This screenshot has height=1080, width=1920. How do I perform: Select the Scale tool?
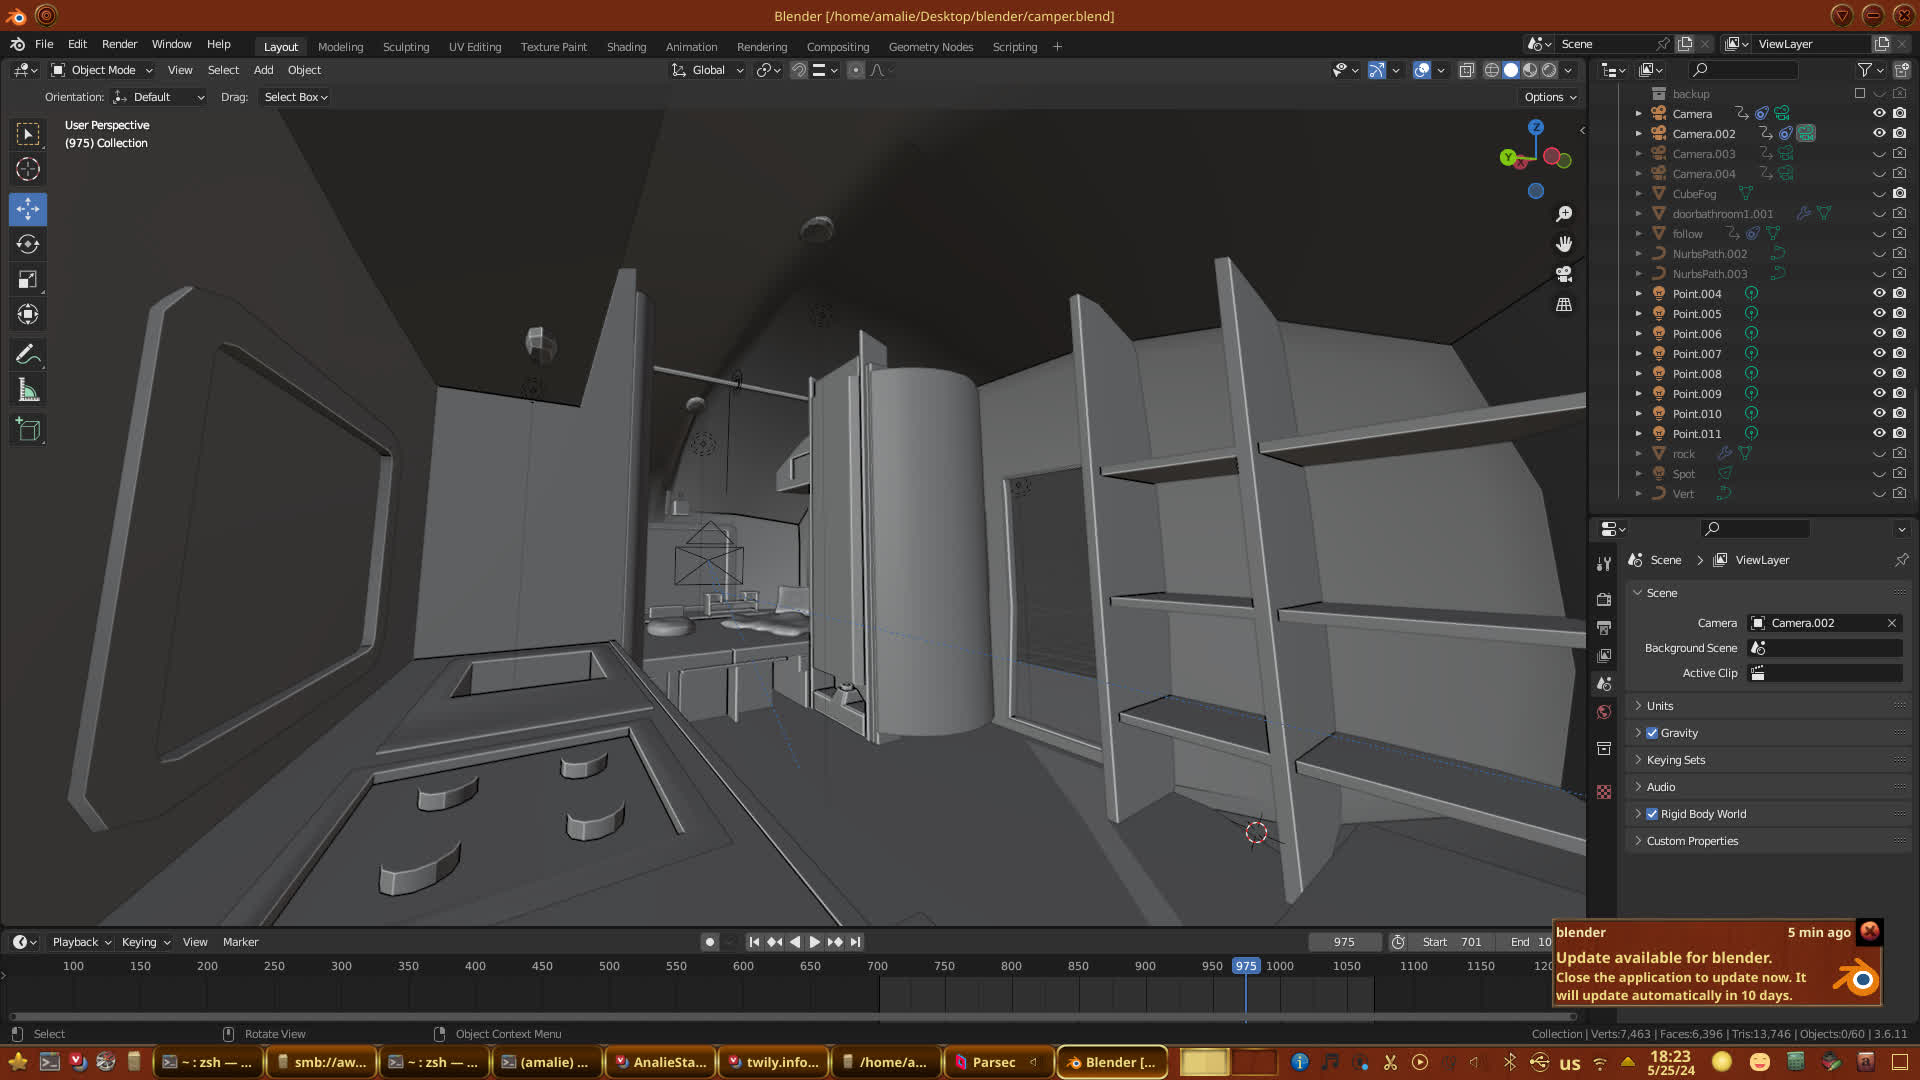(x=28, y=280)
